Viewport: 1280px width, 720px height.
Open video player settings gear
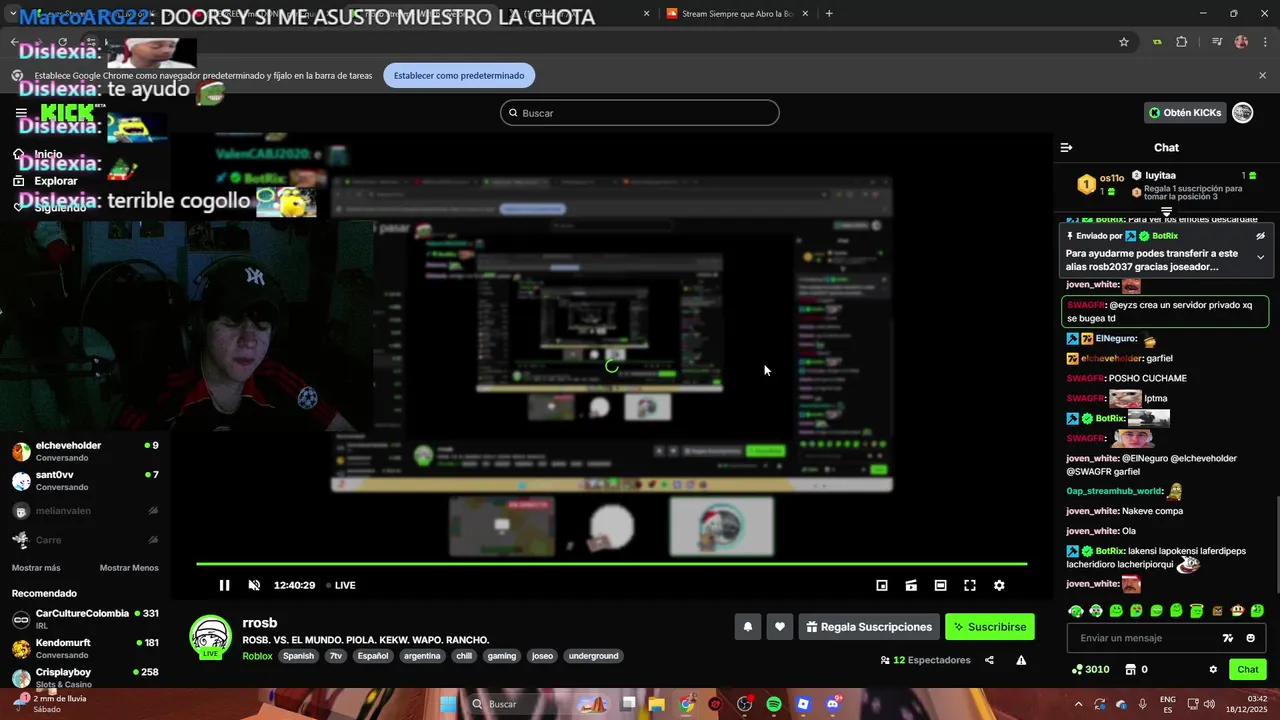[999, 585]
